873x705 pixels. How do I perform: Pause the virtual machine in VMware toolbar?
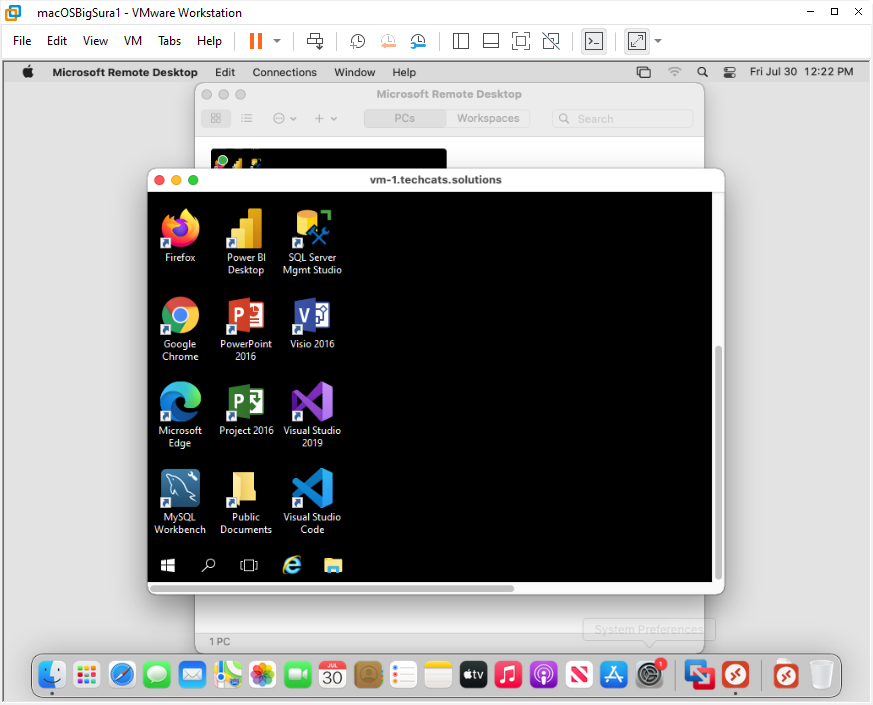(256, 41)
